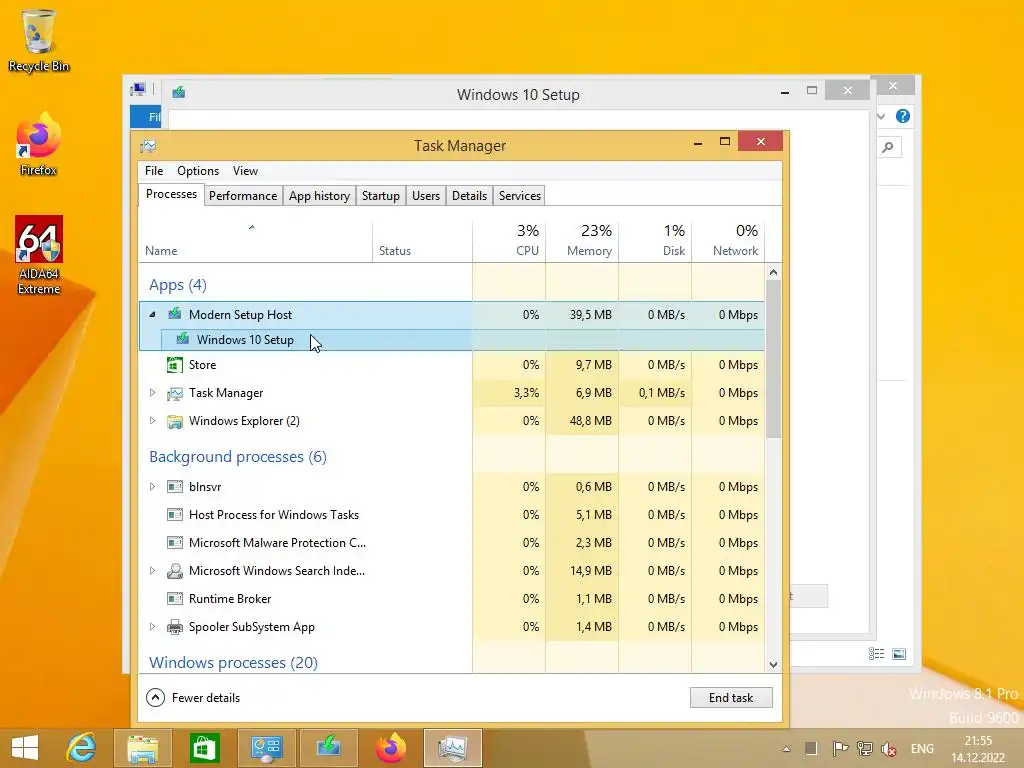This screenshot has height=768, width=1024.
Task: Expand the Windows Explorer (2) row
Action: tap(152, 421)
